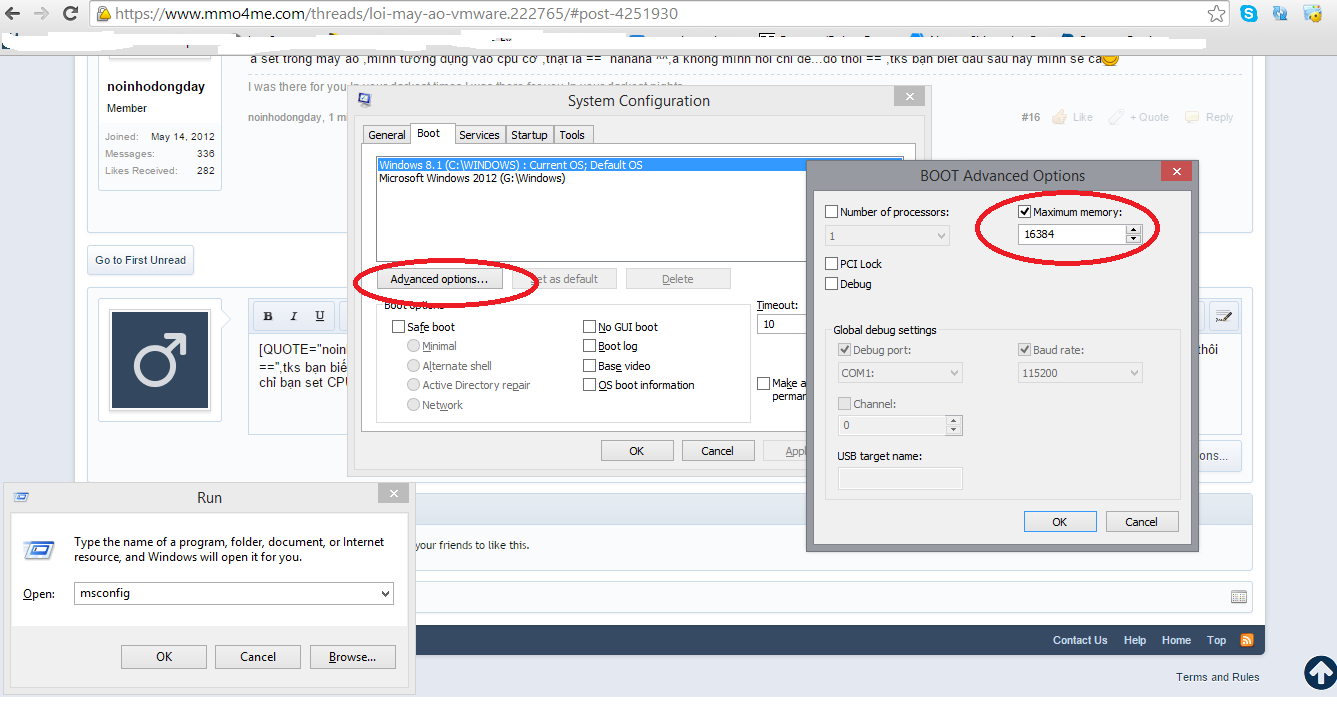
Task: Apply bold formatting in the reply editor
Action: click(x=268, y=316)
